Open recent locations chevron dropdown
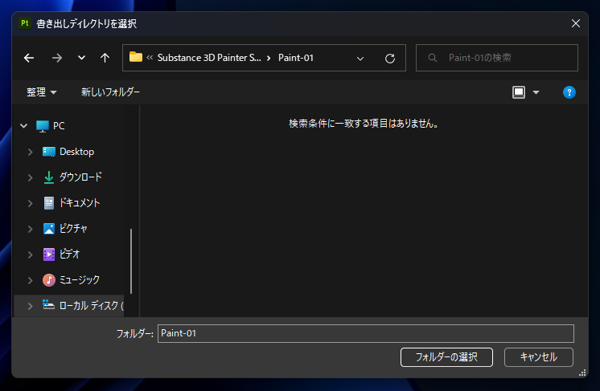600x391 pixels. pyautogui.click(x=82, y=58)
